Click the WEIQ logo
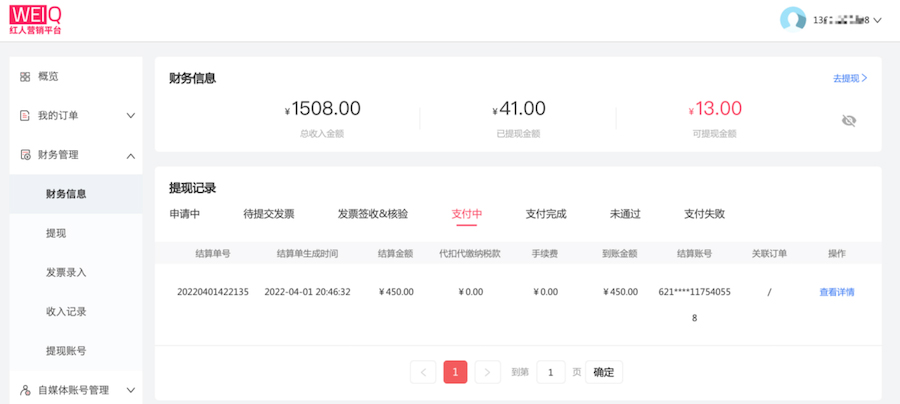The width and height of the screenshot is (900, 404). [x=35, y=19]
